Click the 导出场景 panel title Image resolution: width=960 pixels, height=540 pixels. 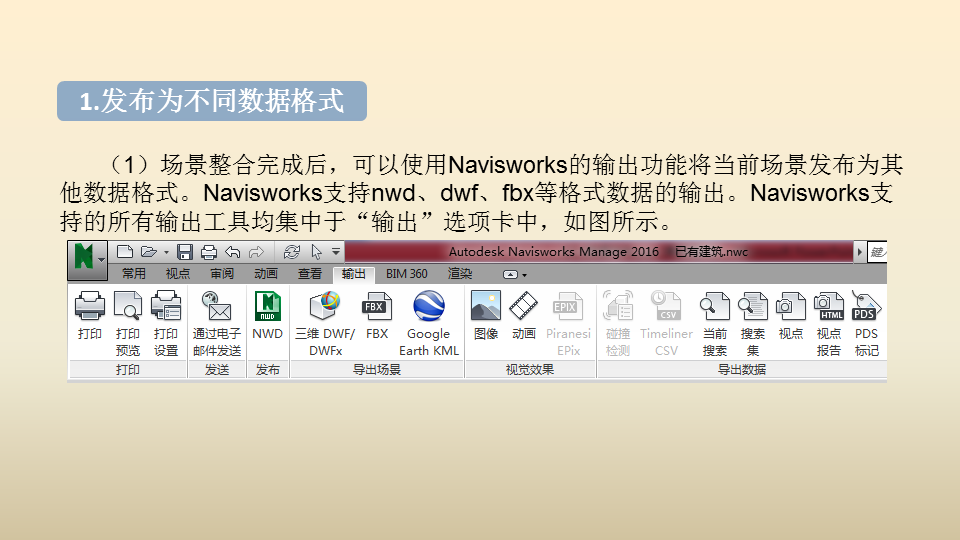click(377, 370)
